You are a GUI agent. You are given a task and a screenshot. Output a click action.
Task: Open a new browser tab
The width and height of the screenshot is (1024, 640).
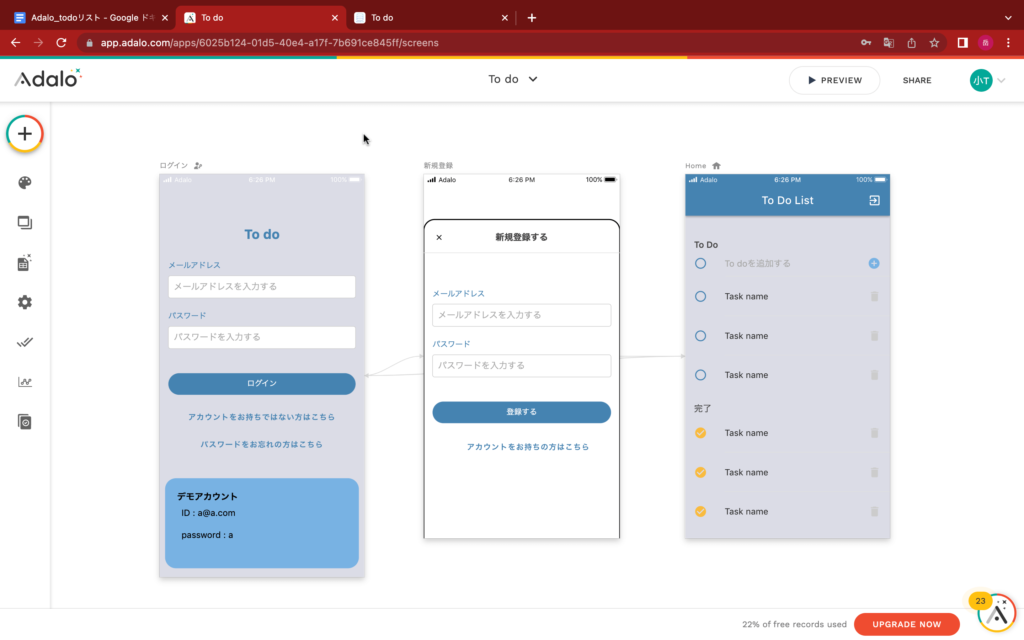(x=532, y=17)
